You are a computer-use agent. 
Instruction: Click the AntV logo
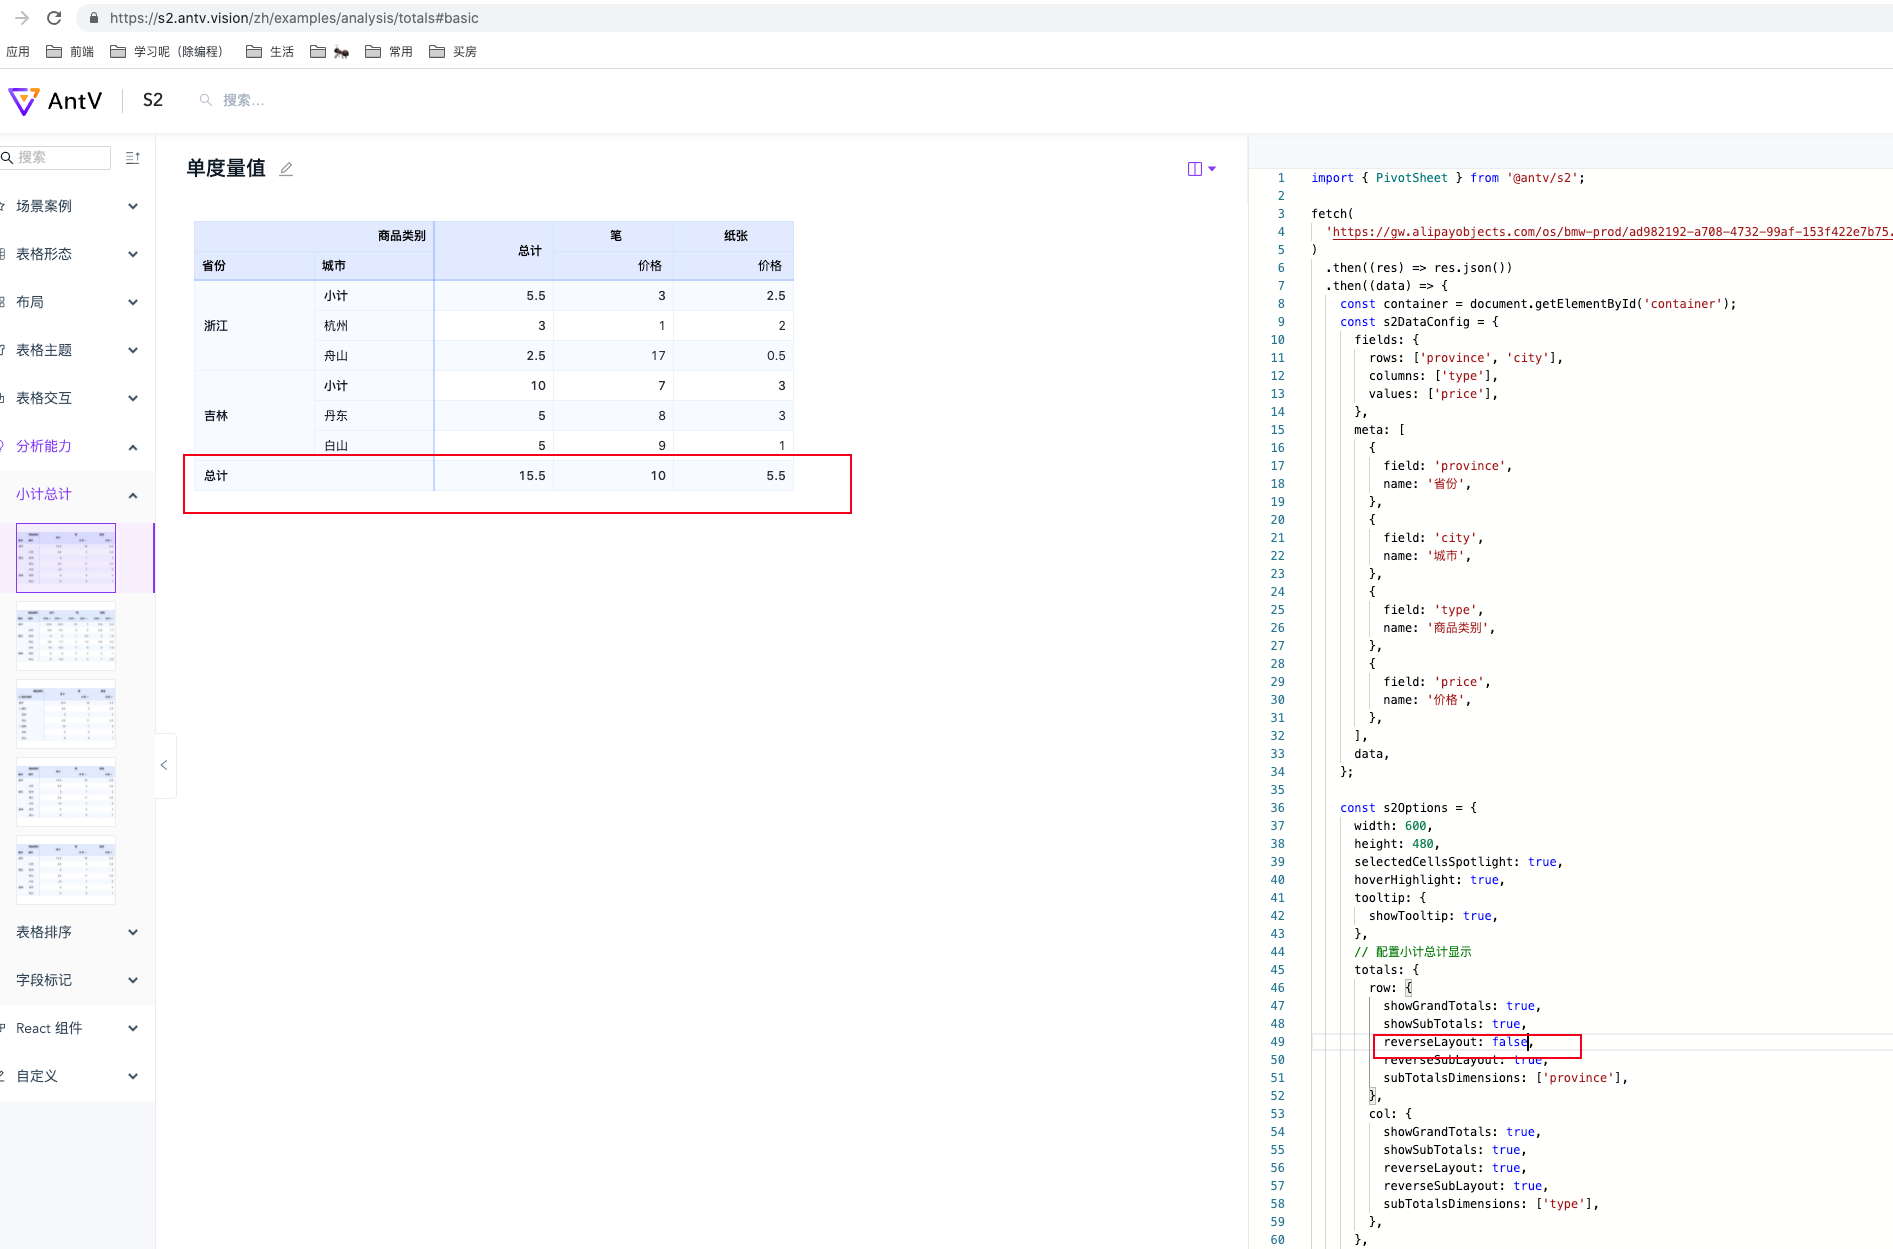pos(55,100)
